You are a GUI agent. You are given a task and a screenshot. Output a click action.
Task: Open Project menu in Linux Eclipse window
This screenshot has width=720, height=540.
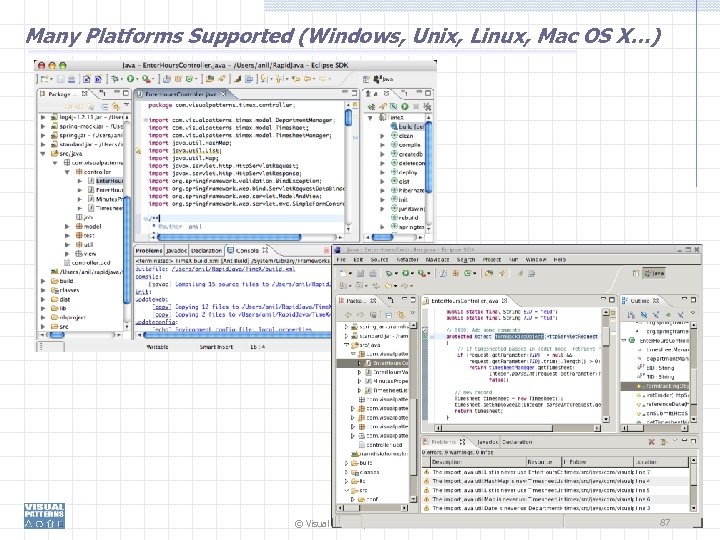click(x=492, y=260)
